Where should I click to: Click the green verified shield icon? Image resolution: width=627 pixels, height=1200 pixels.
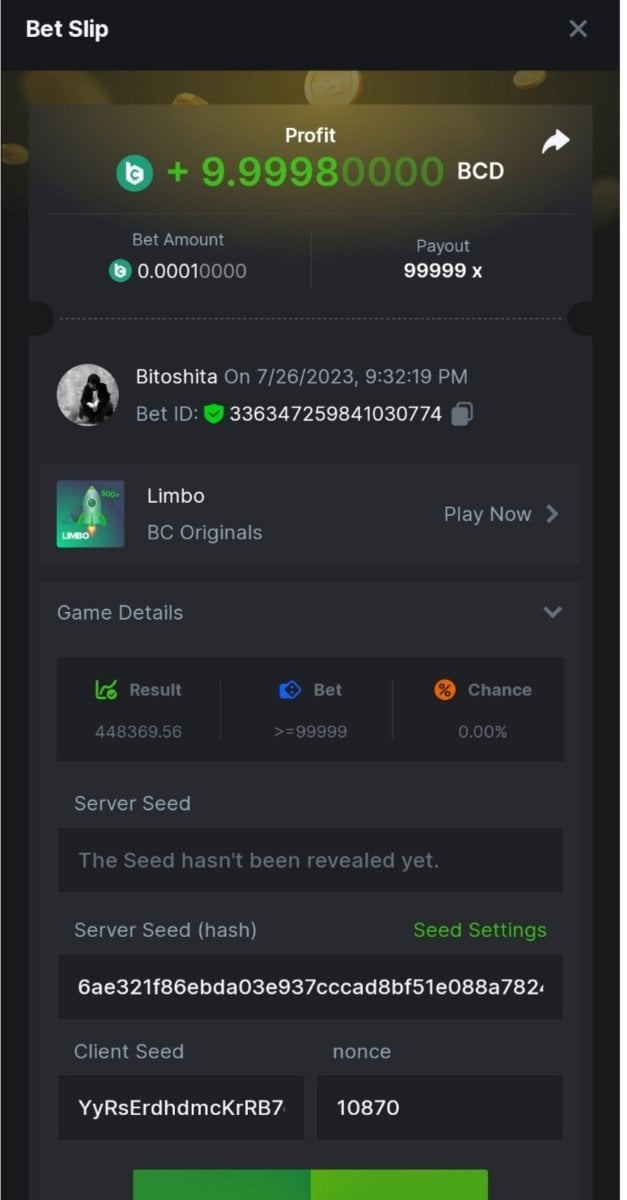[x=213, y=414]
